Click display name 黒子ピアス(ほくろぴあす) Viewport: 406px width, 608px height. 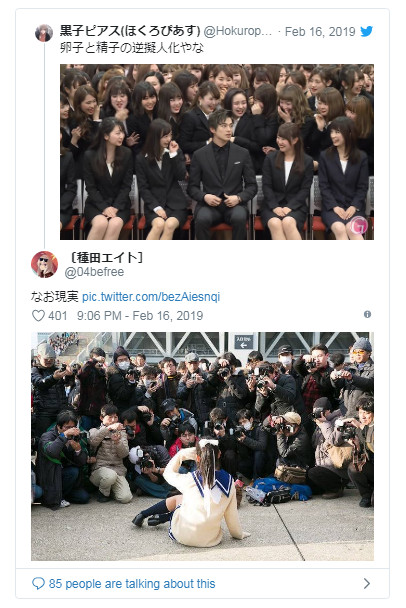coord(130,31)
